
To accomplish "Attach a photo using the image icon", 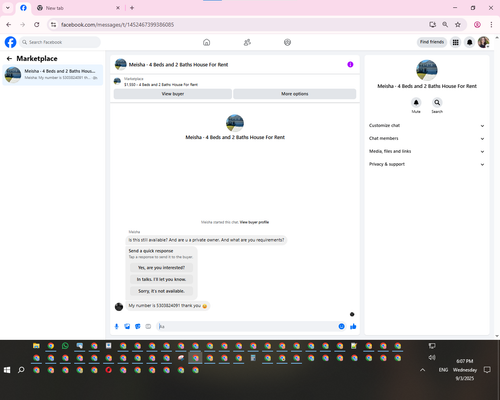I will [127, 326].
